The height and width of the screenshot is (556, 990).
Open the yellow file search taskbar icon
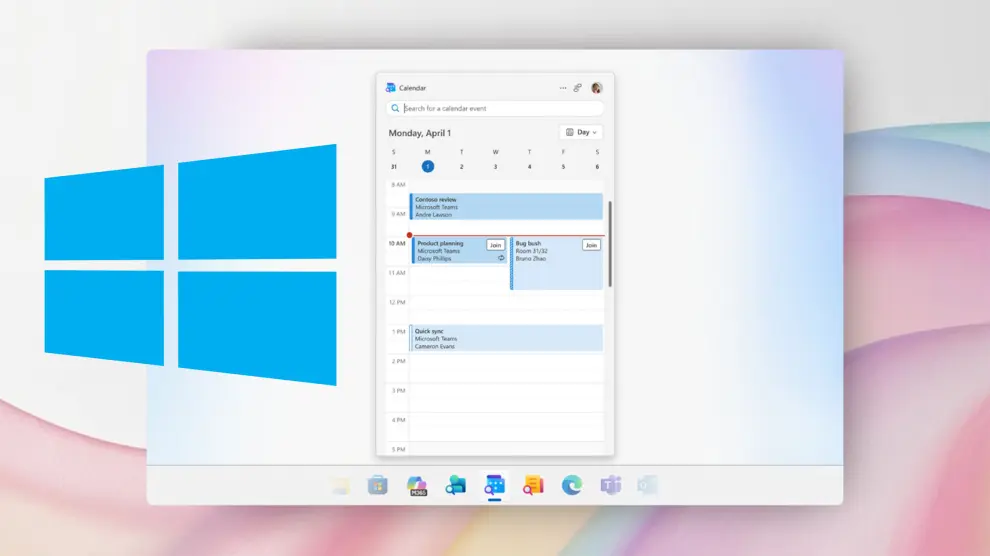534,485
